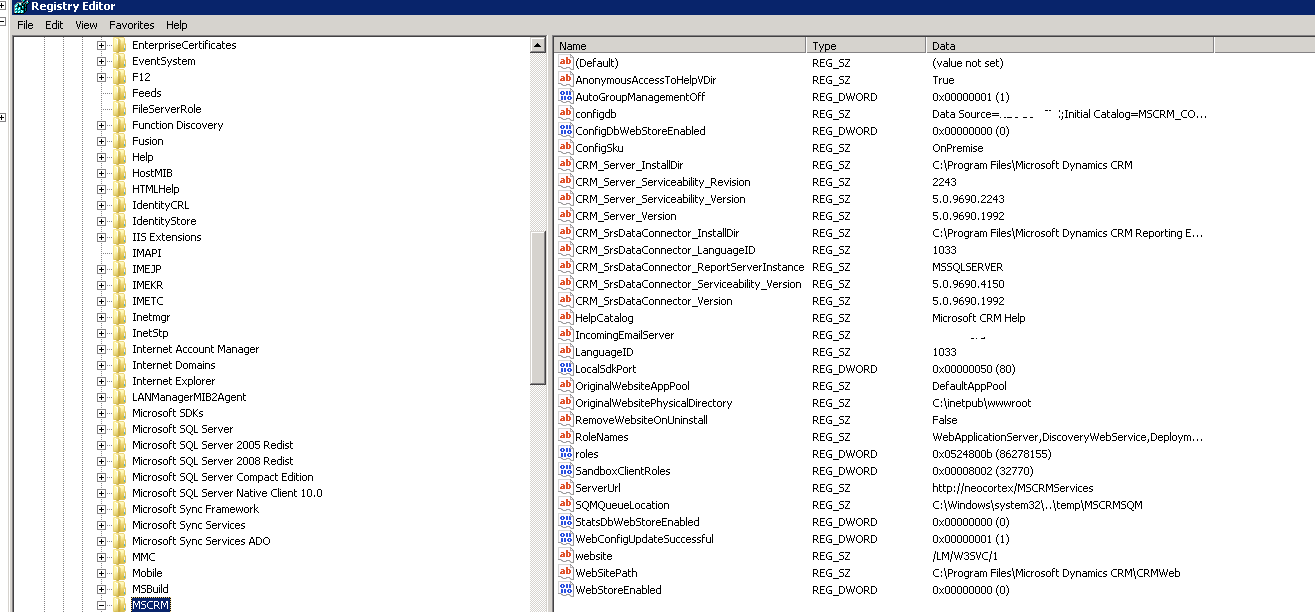The image size is (1315, 612).
Task: Expand the EnterpriseCertificates key
Action: click(x=101, y=45)
